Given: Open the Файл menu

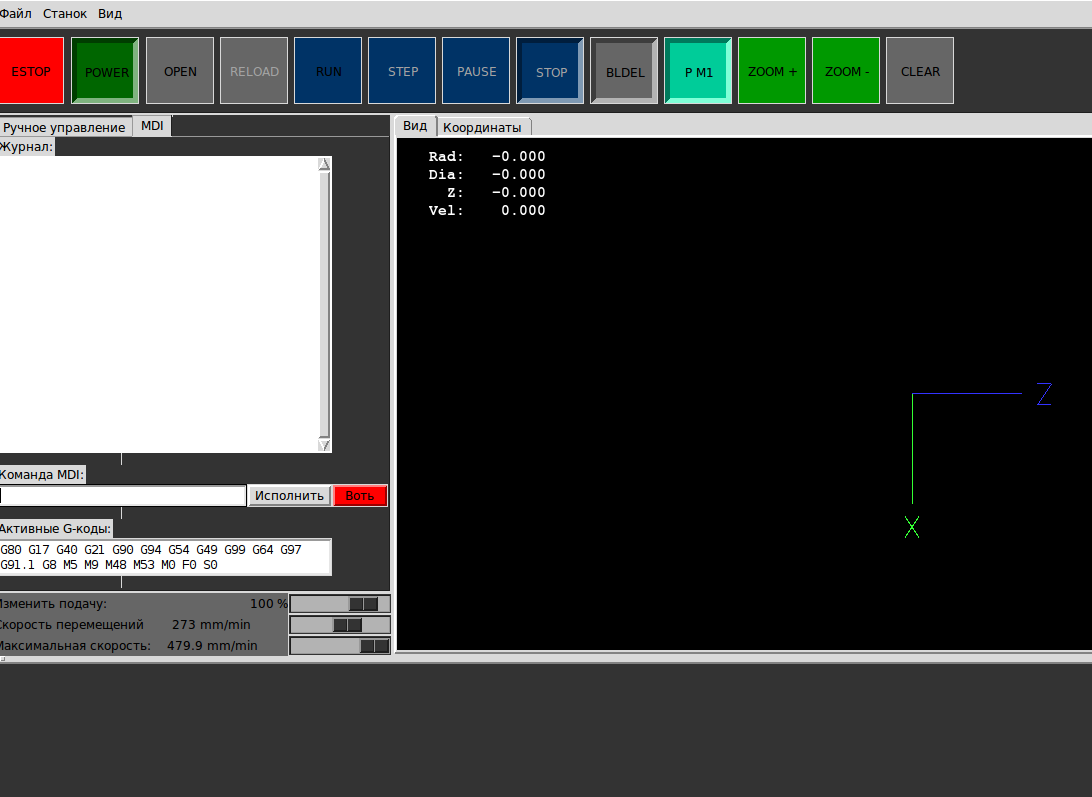Looking at the screenshot, I should (x=15, y=13).
